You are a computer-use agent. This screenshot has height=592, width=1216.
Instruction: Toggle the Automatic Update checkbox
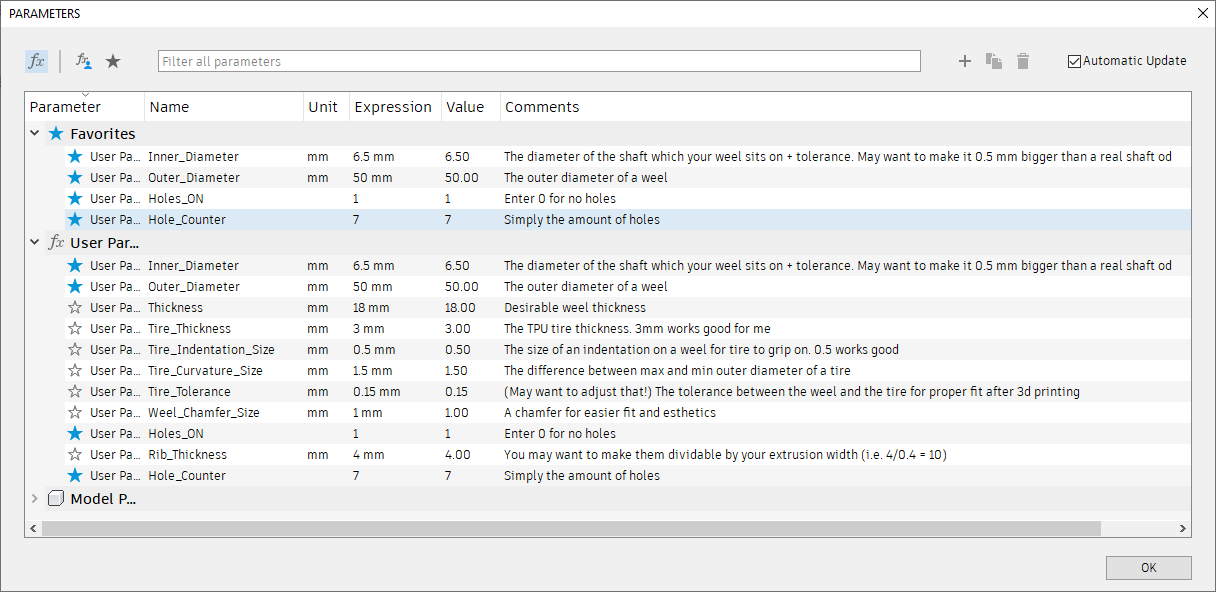(x=1075, y=61)
